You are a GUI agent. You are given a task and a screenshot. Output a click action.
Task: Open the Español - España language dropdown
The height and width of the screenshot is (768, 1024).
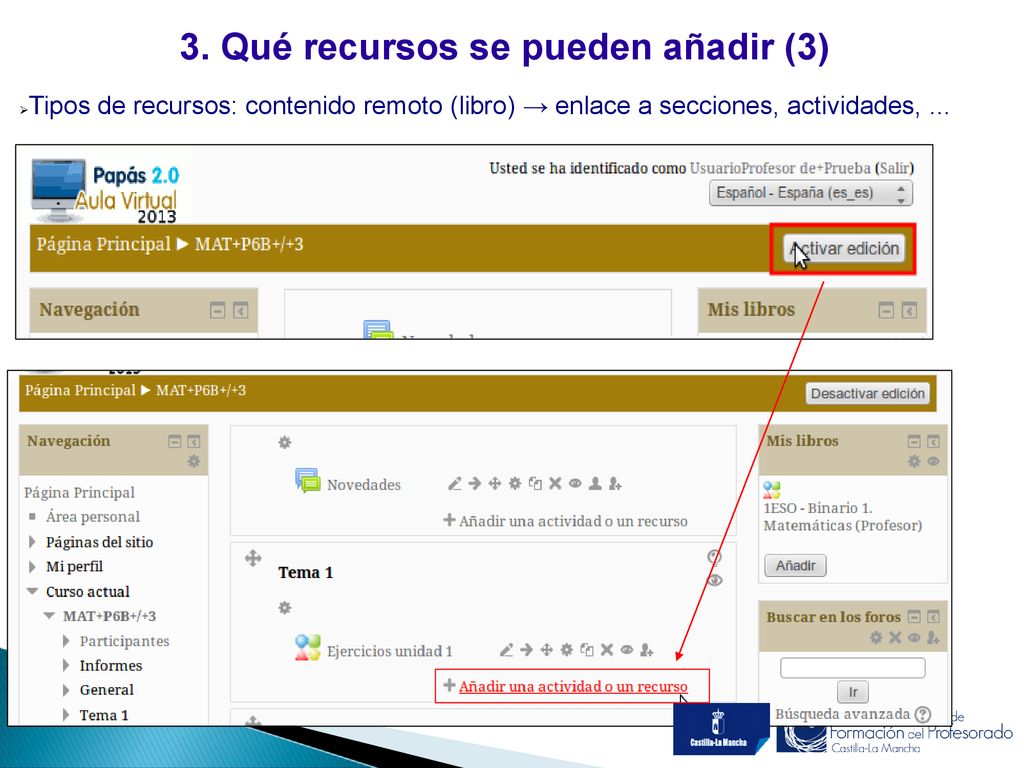click(x=810, y=193)
